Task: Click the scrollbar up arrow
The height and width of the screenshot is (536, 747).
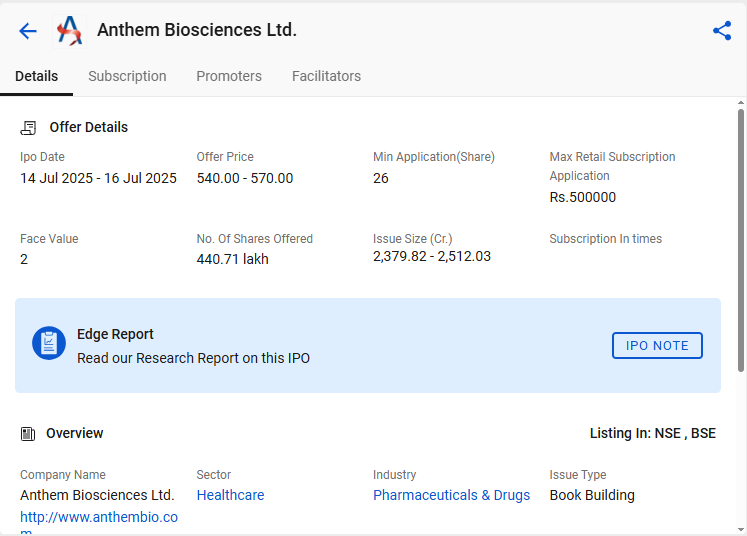Action: pyautogui.click(x=741, y=102)
